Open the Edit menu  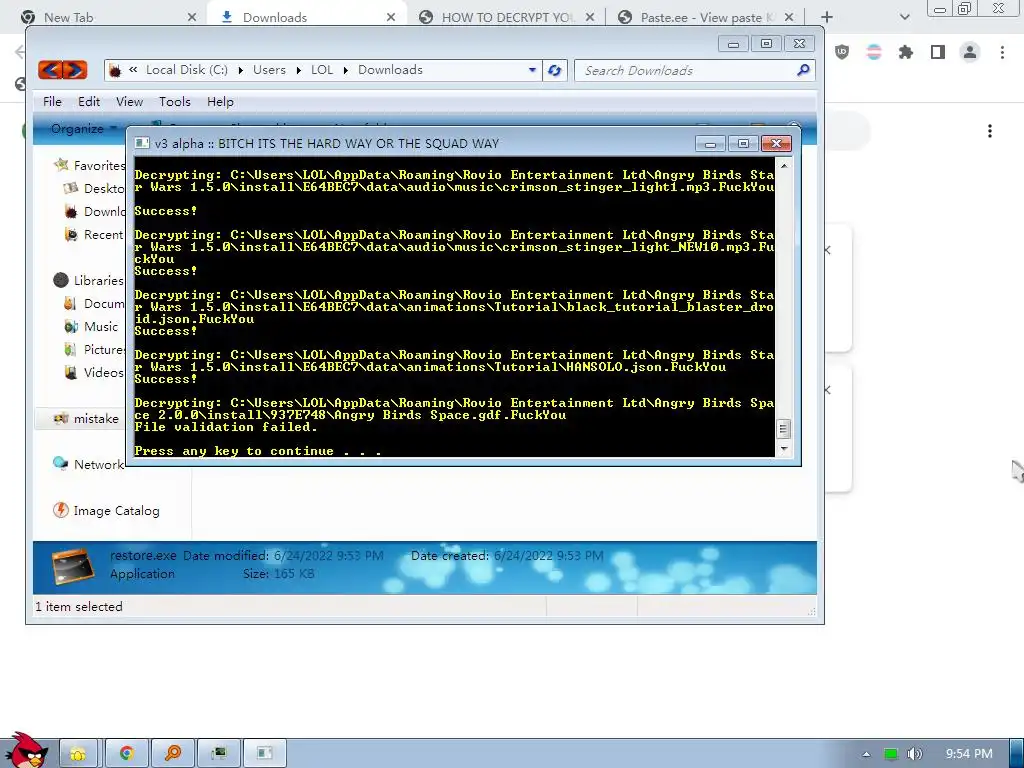point(89,102)
